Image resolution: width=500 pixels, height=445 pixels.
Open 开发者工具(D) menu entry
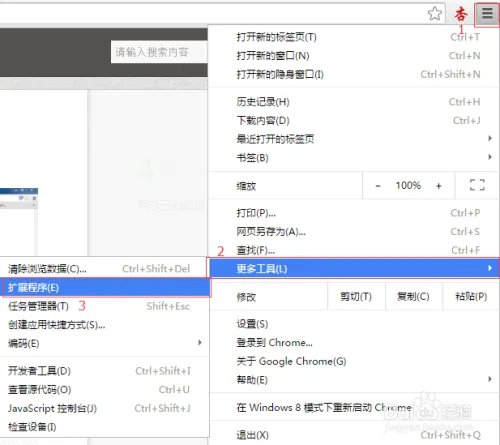tap(104, 371)
